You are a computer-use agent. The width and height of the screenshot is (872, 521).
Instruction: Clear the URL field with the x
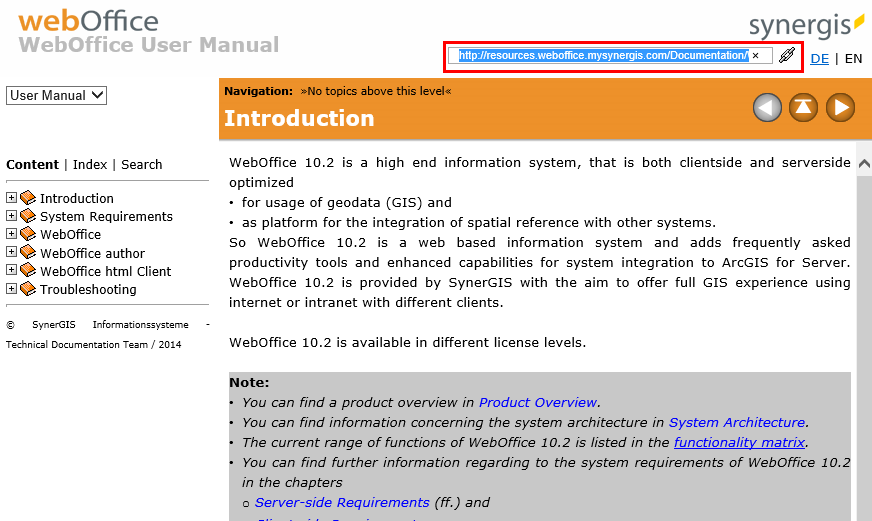tap(755, 56)
